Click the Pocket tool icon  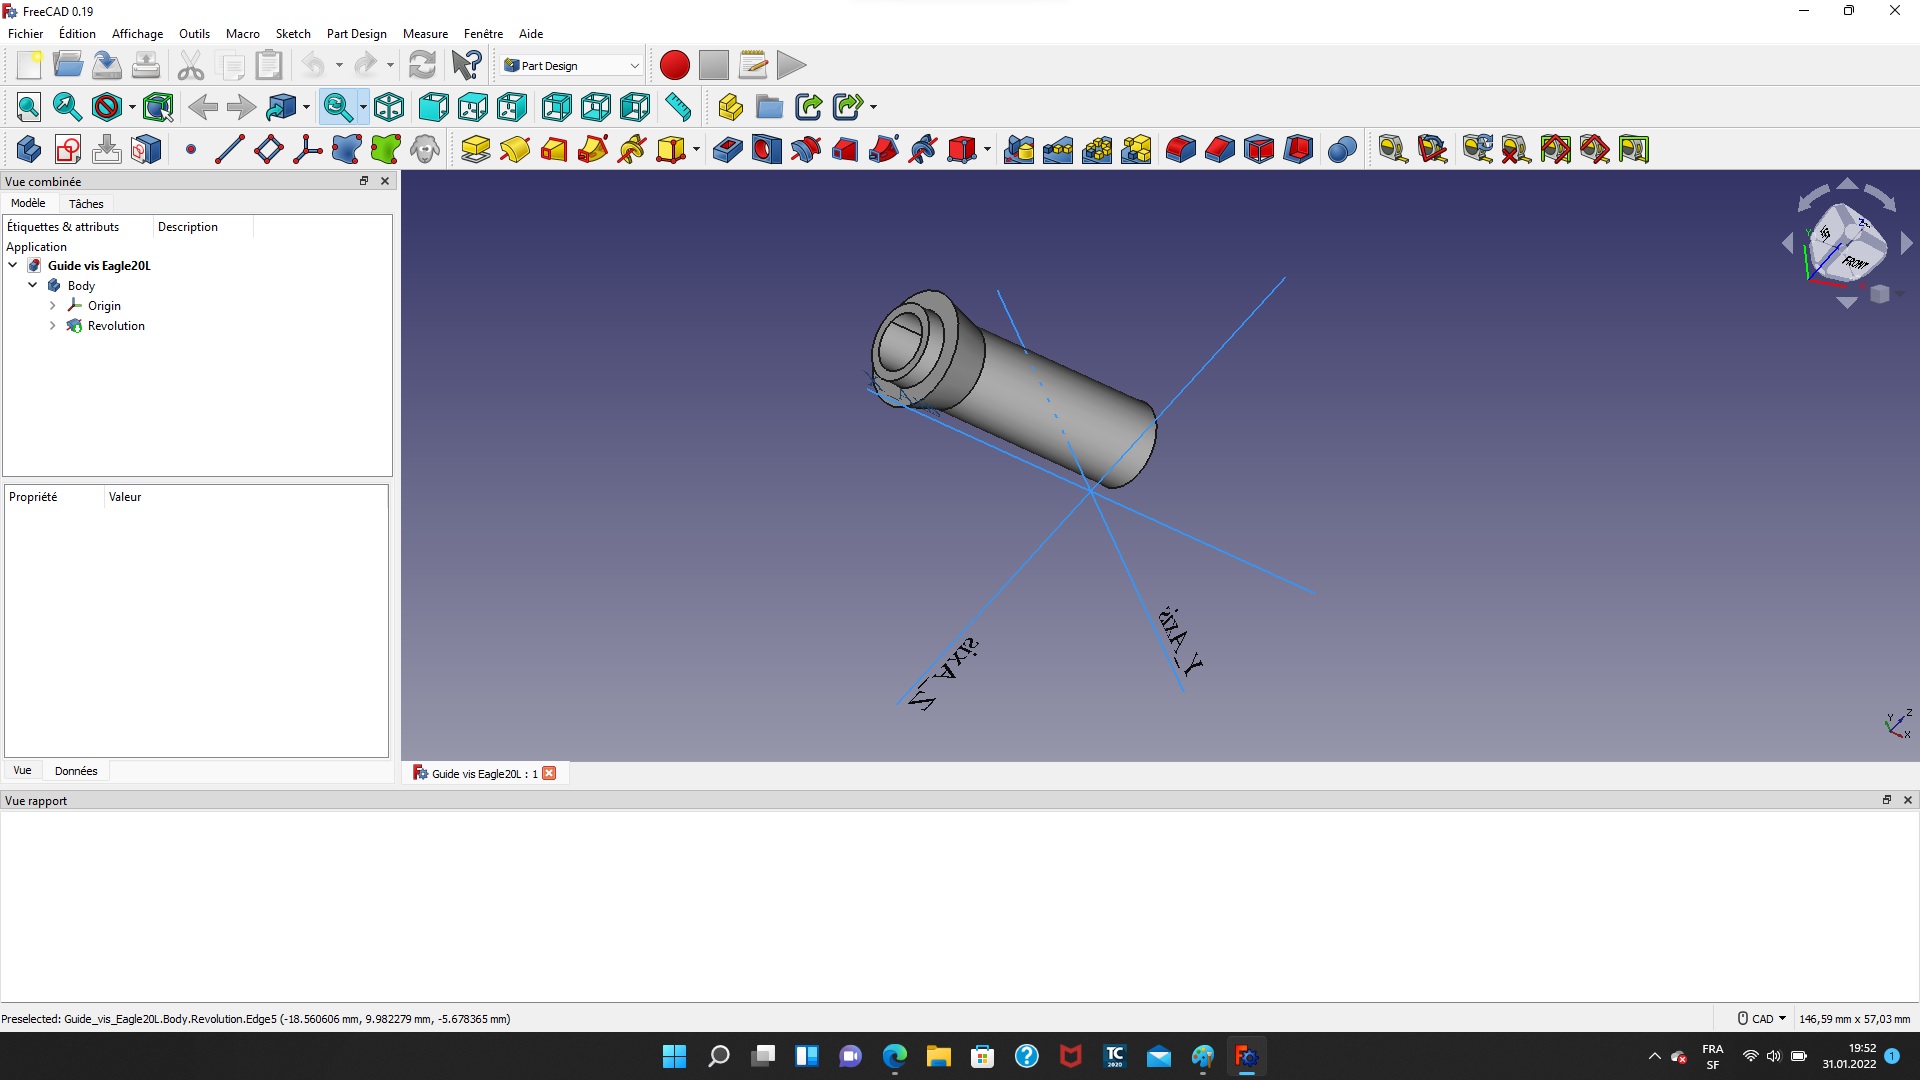(x=727, y=150)
